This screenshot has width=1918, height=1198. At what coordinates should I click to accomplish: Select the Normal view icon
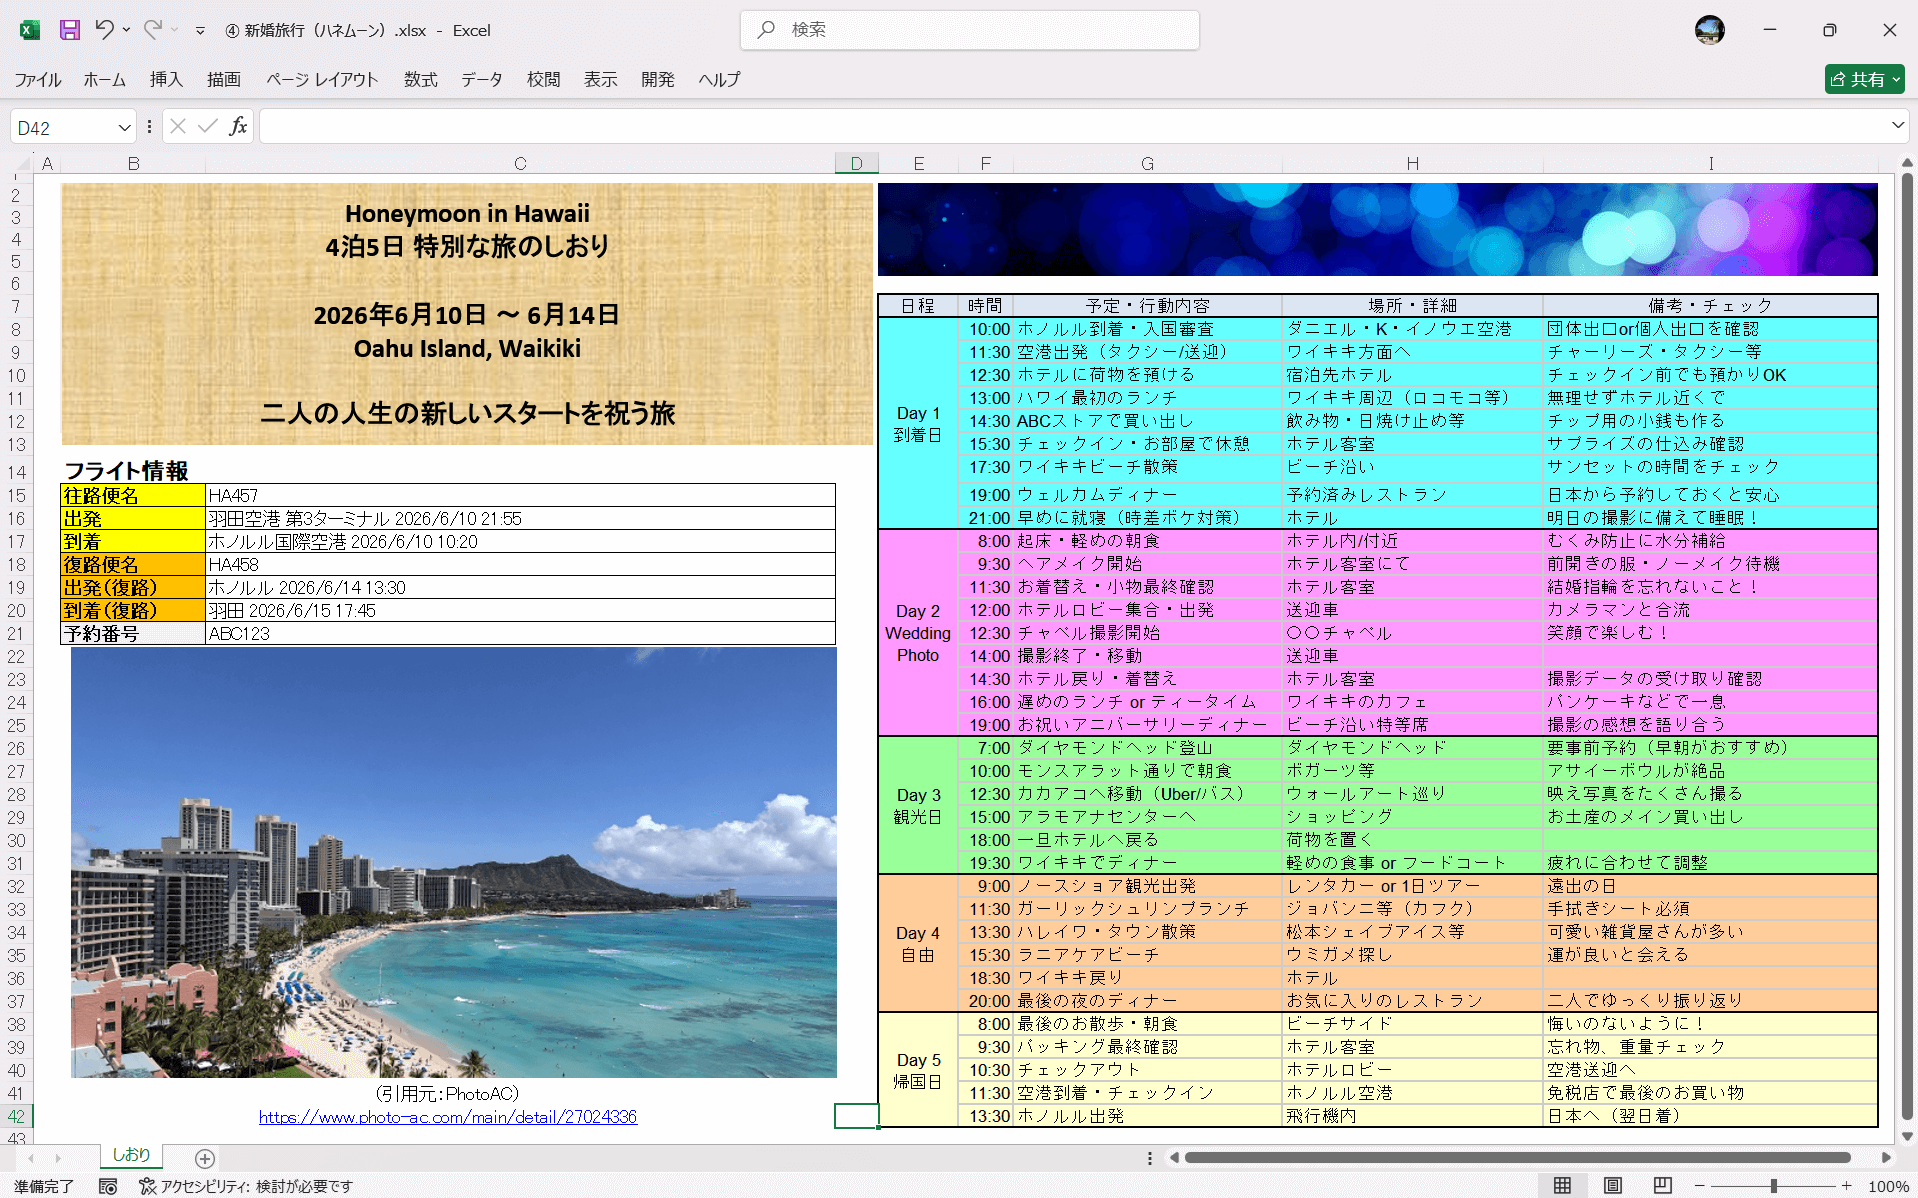tap(1563, 1186)
